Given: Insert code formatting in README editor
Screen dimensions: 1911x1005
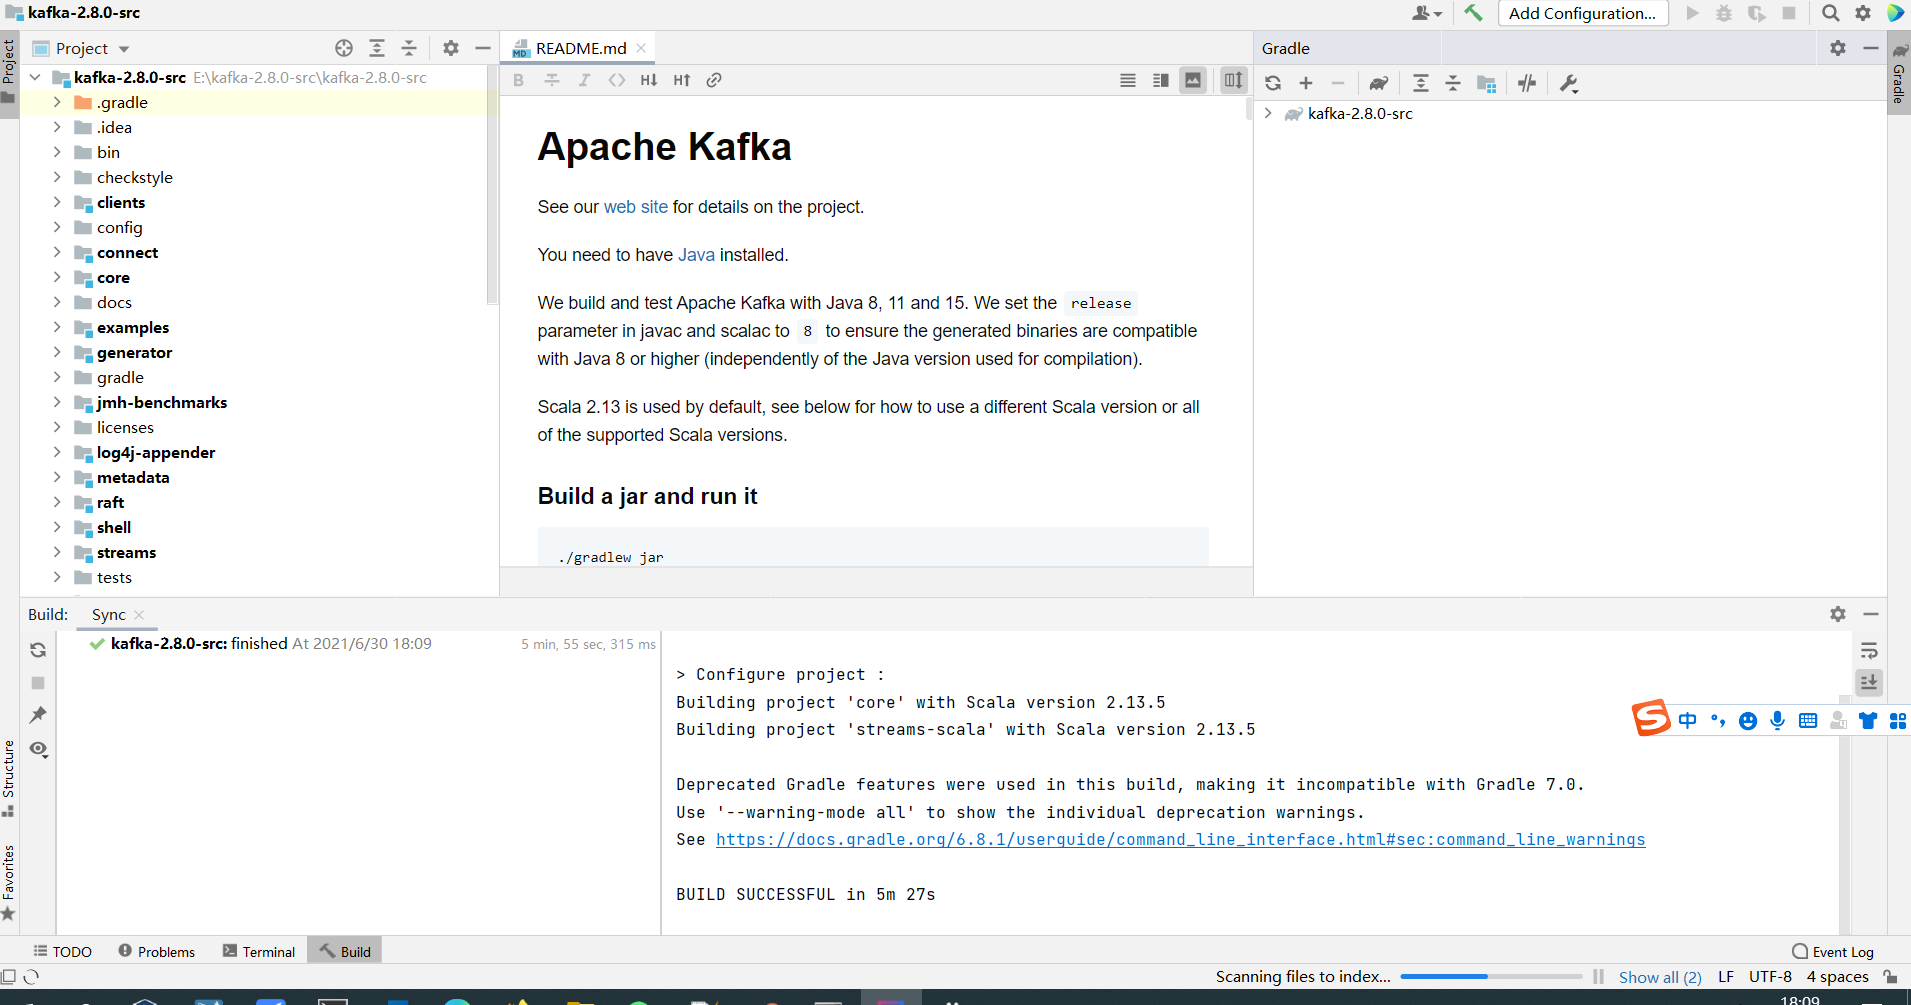Looking at the screenshot, I should 617,80.
